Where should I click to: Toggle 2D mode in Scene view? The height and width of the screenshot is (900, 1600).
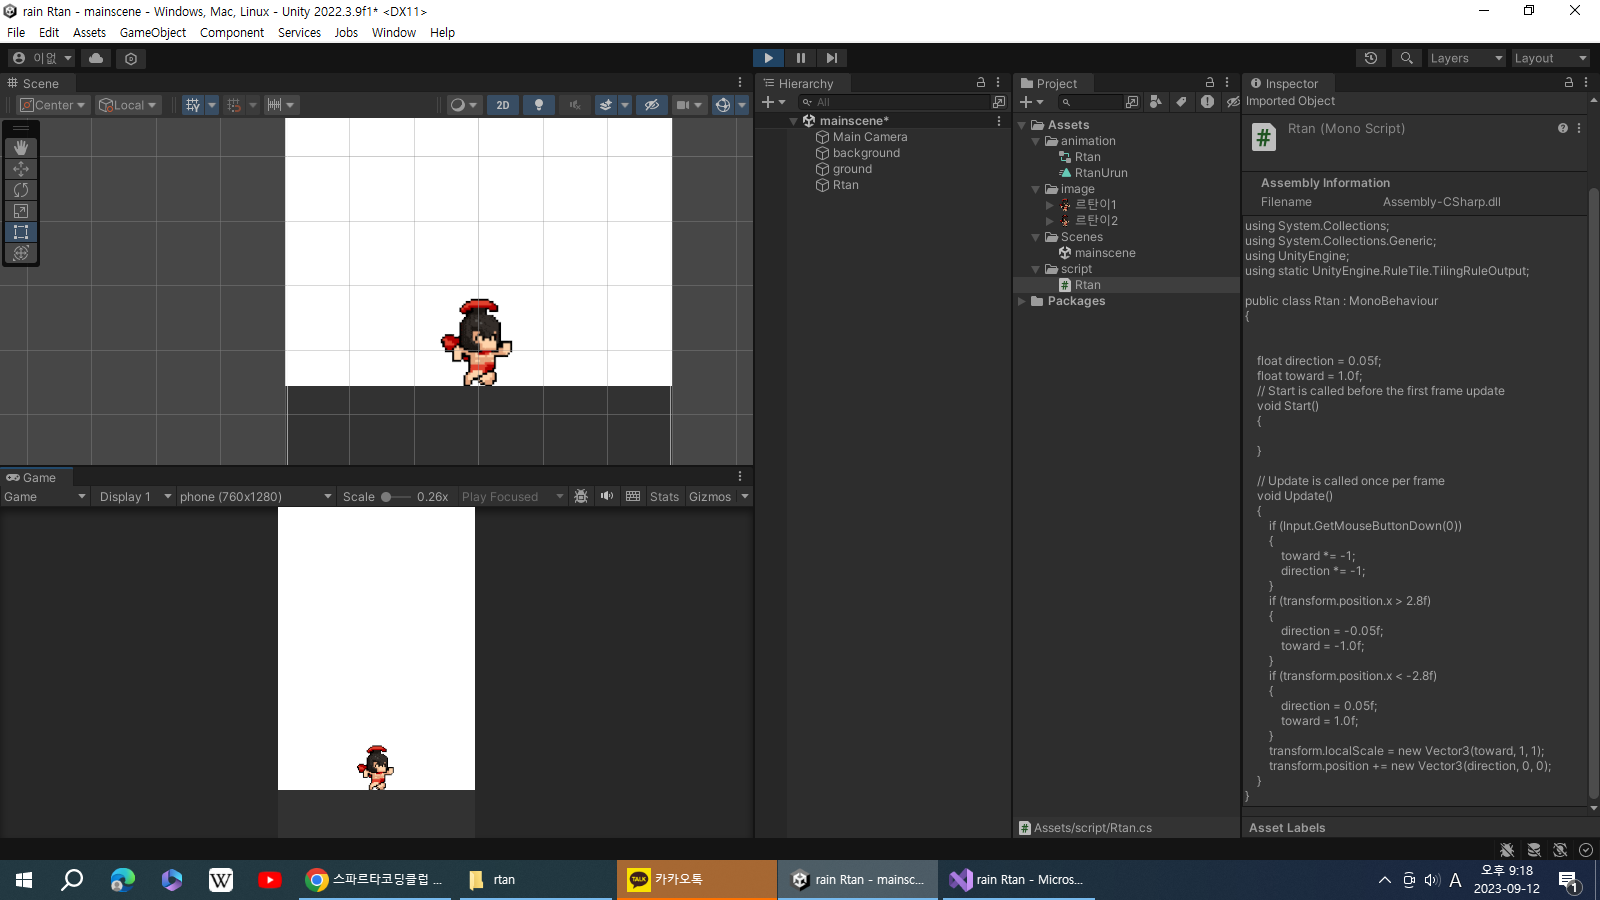click(x=503, y=105)
